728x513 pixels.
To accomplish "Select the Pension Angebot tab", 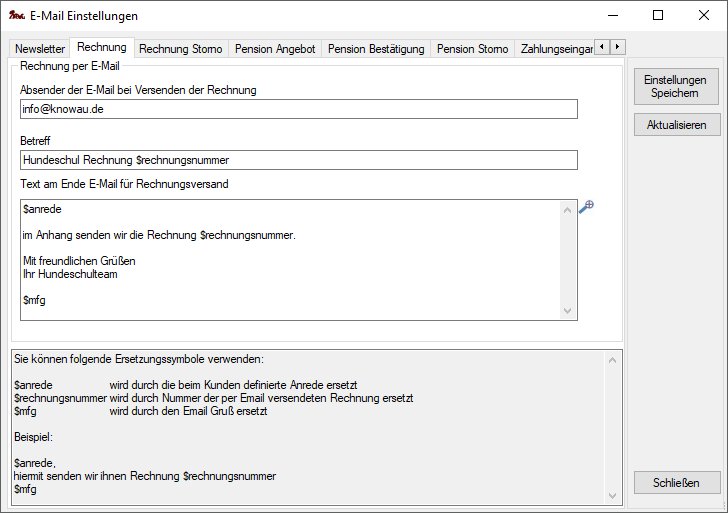I will click(273, 48).
